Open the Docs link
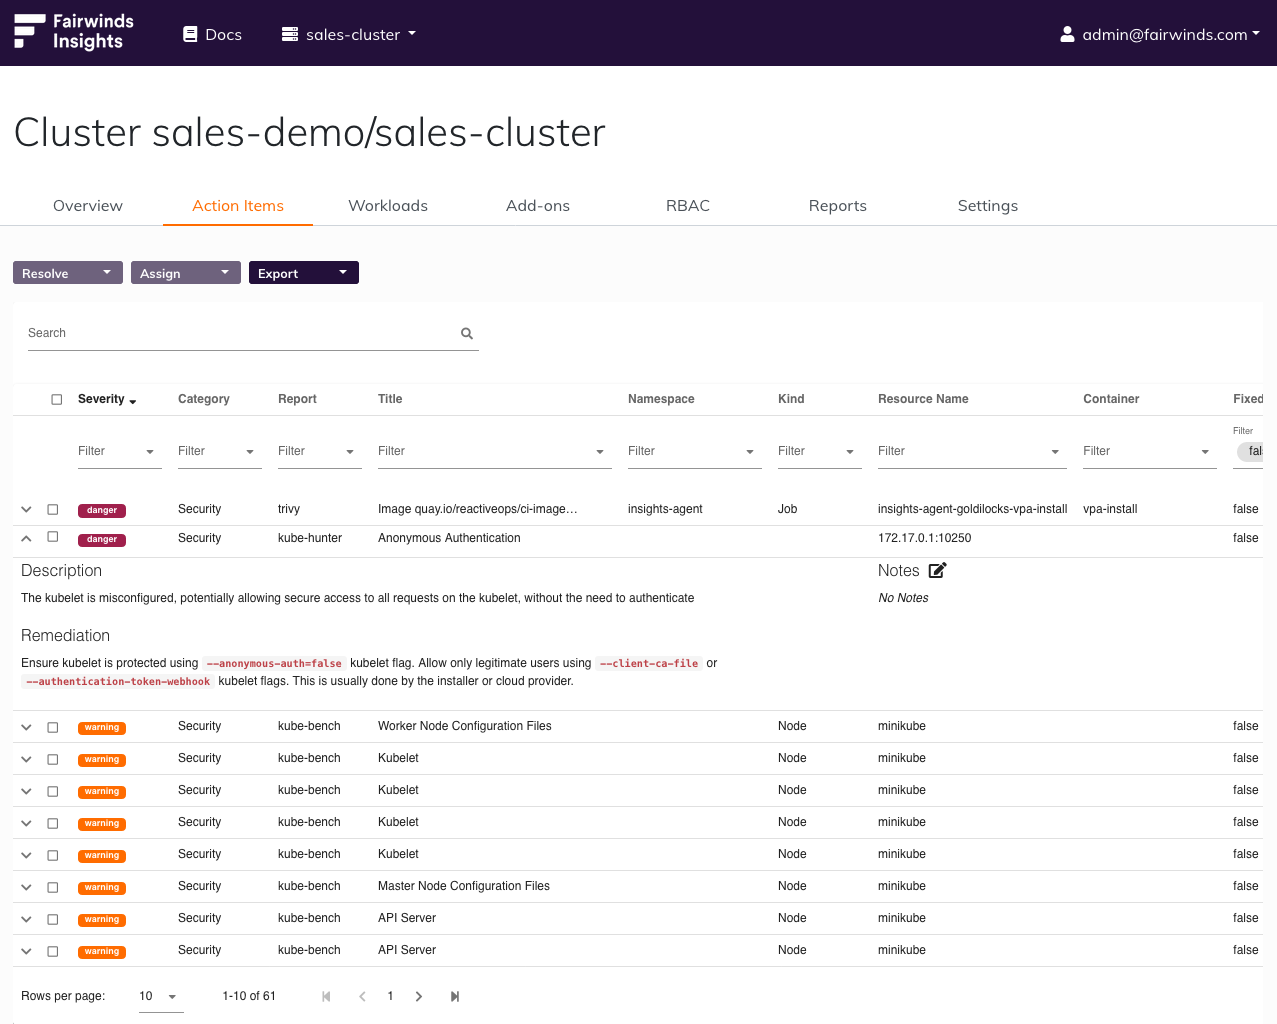Viewport: 1277px width, 1024px height. 212,34
